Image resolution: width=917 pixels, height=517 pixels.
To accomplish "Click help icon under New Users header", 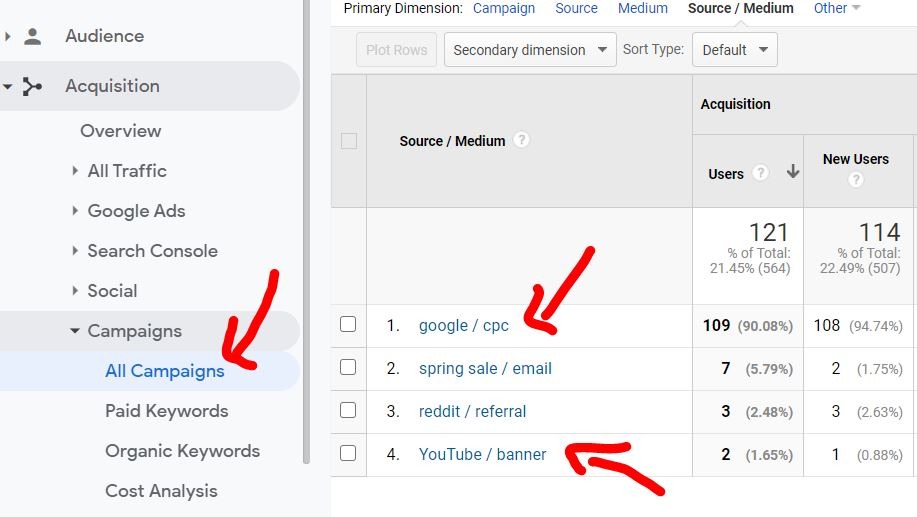I will click(x=855, y=180).
